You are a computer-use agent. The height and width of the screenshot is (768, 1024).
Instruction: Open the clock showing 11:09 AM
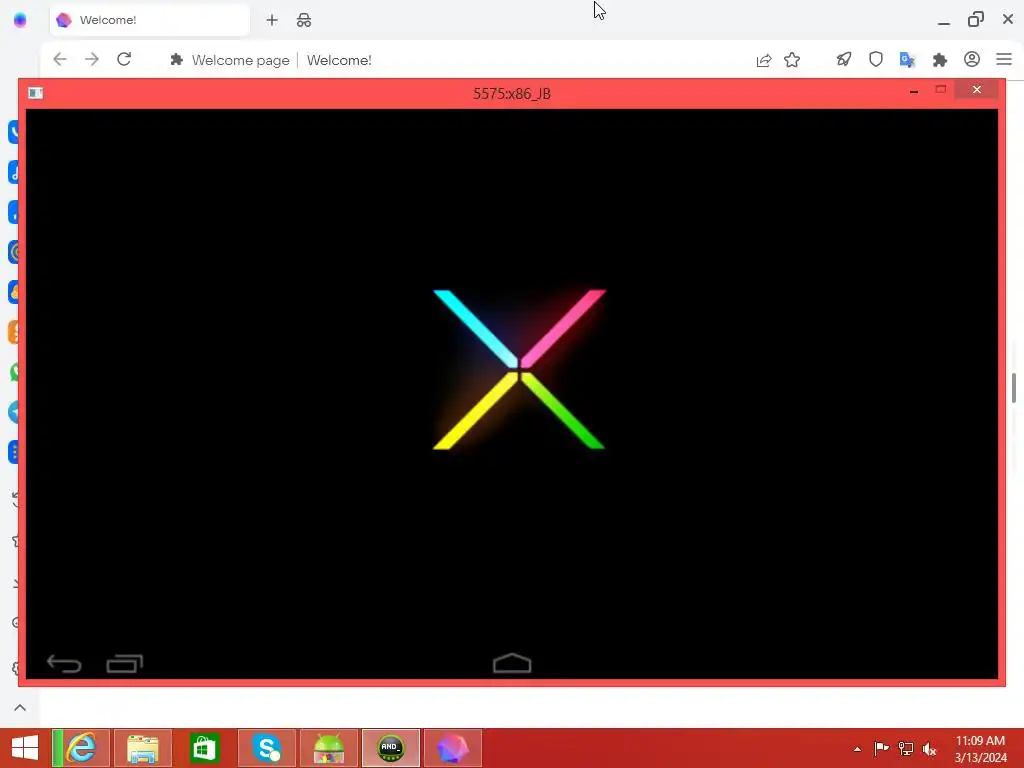980,748
